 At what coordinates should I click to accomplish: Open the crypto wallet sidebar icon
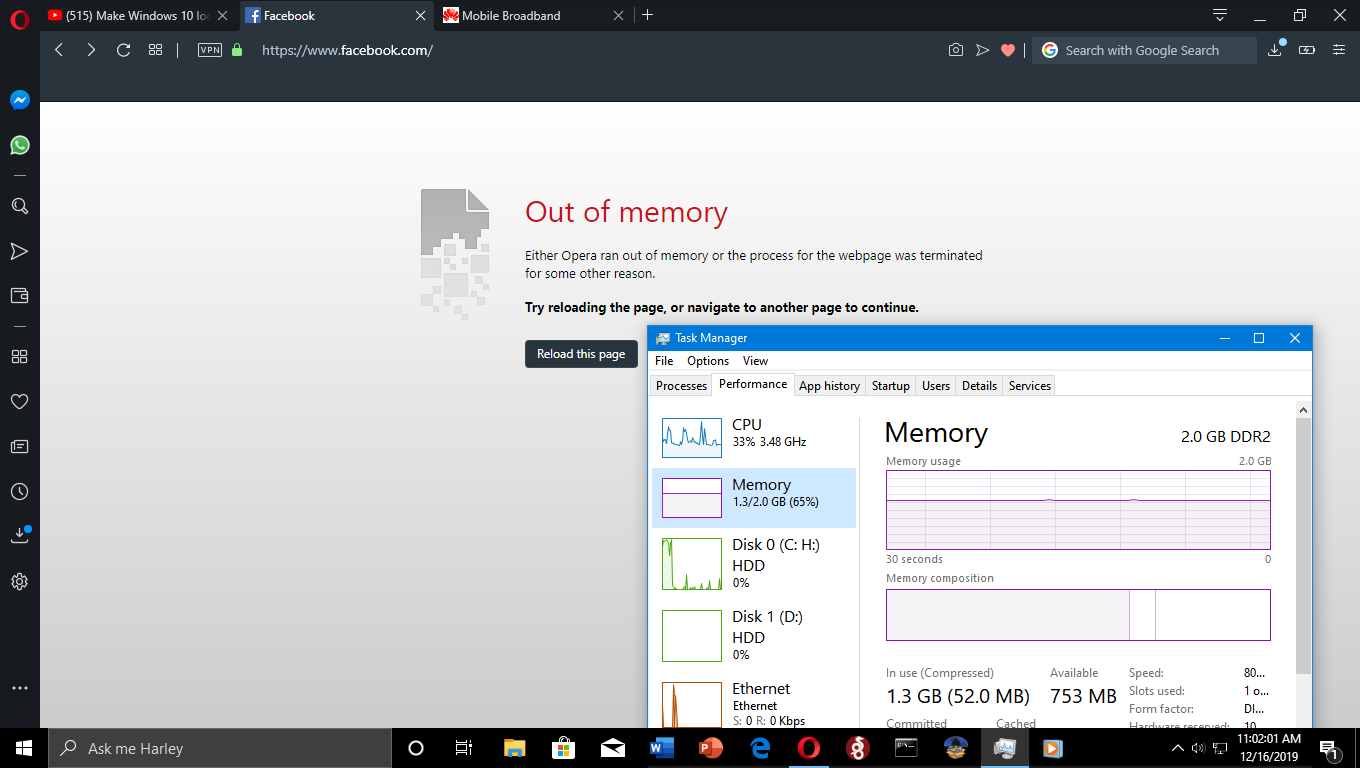(x=19, y=296)
